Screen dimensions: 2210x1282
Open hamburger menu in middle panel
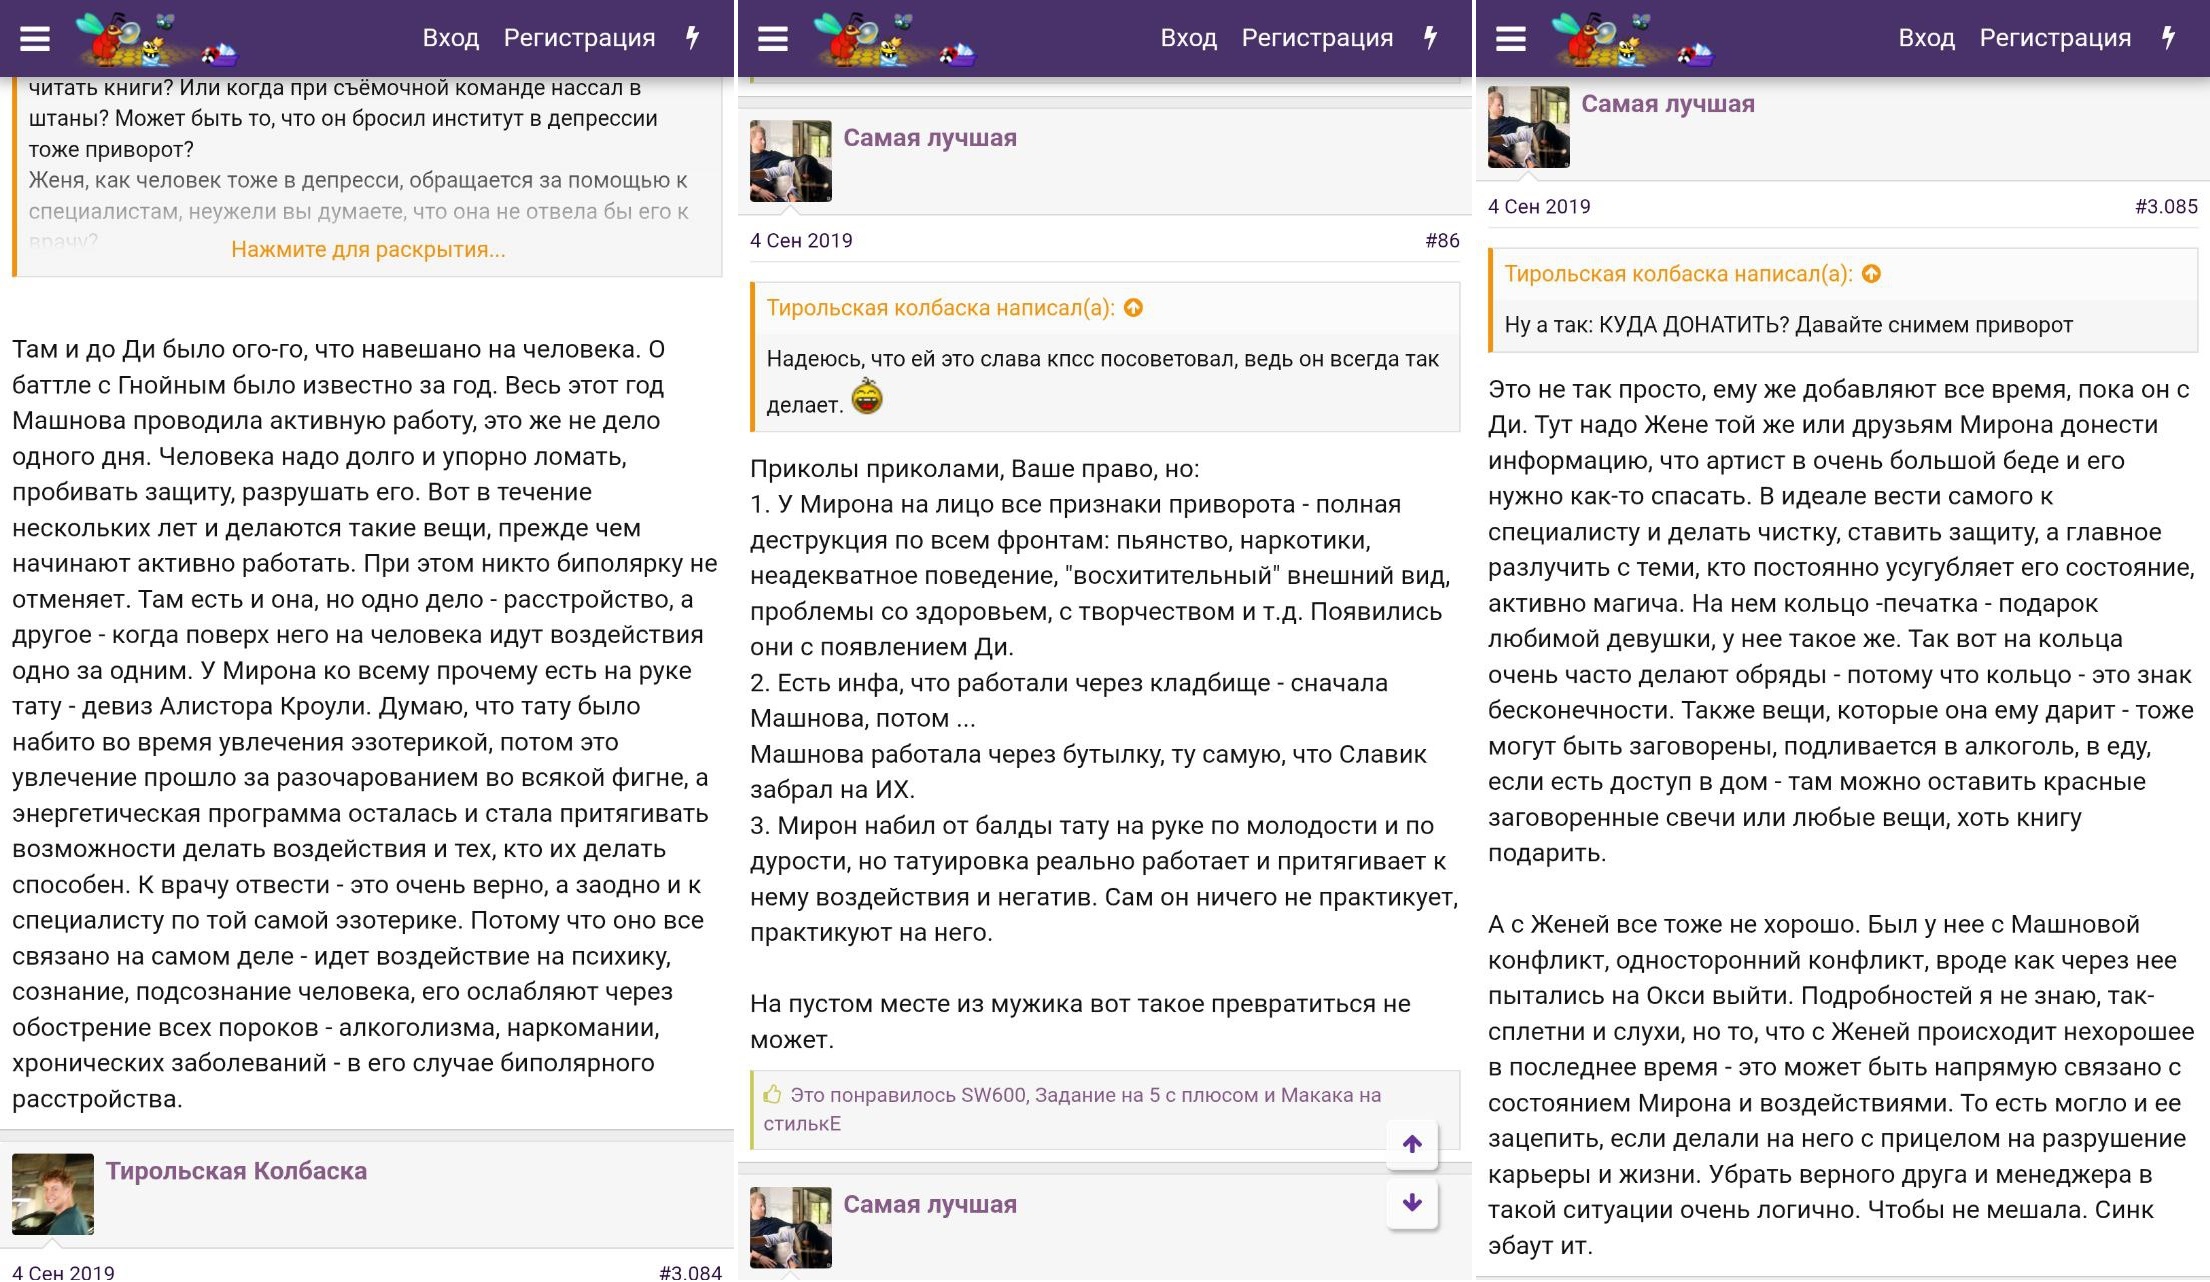(772, 39)
